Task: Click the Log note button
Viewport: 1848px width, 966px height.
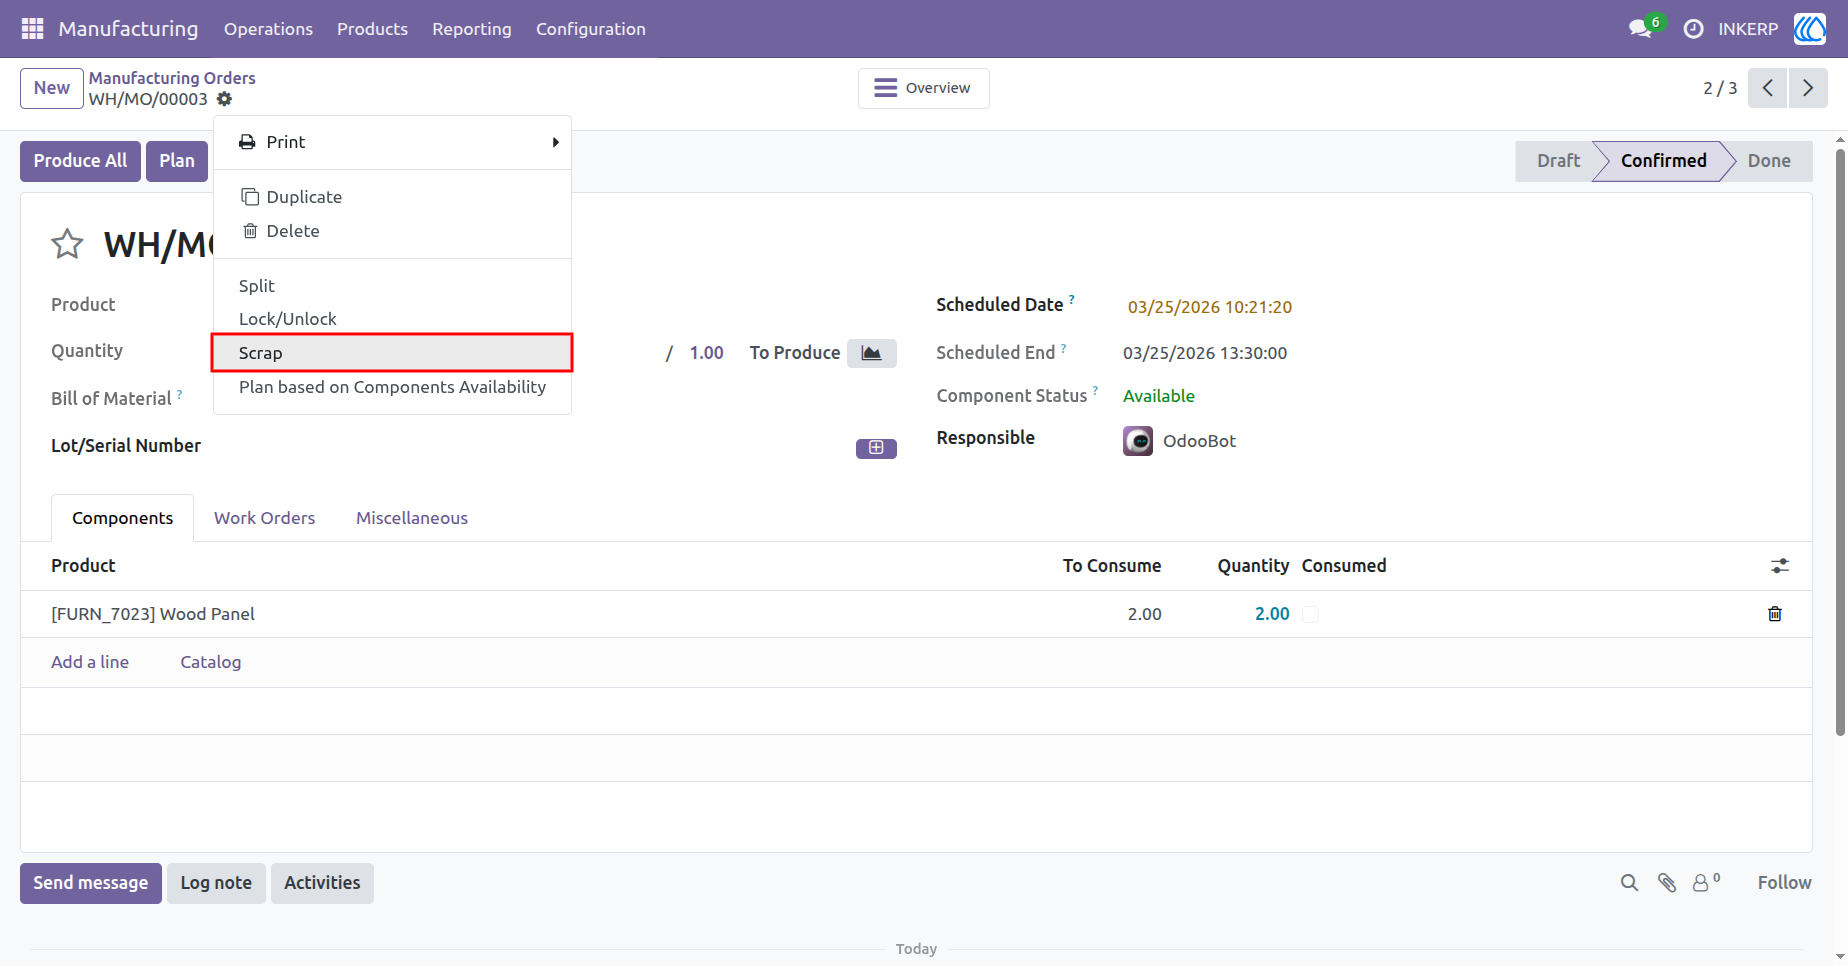Action: click(216, 883)
